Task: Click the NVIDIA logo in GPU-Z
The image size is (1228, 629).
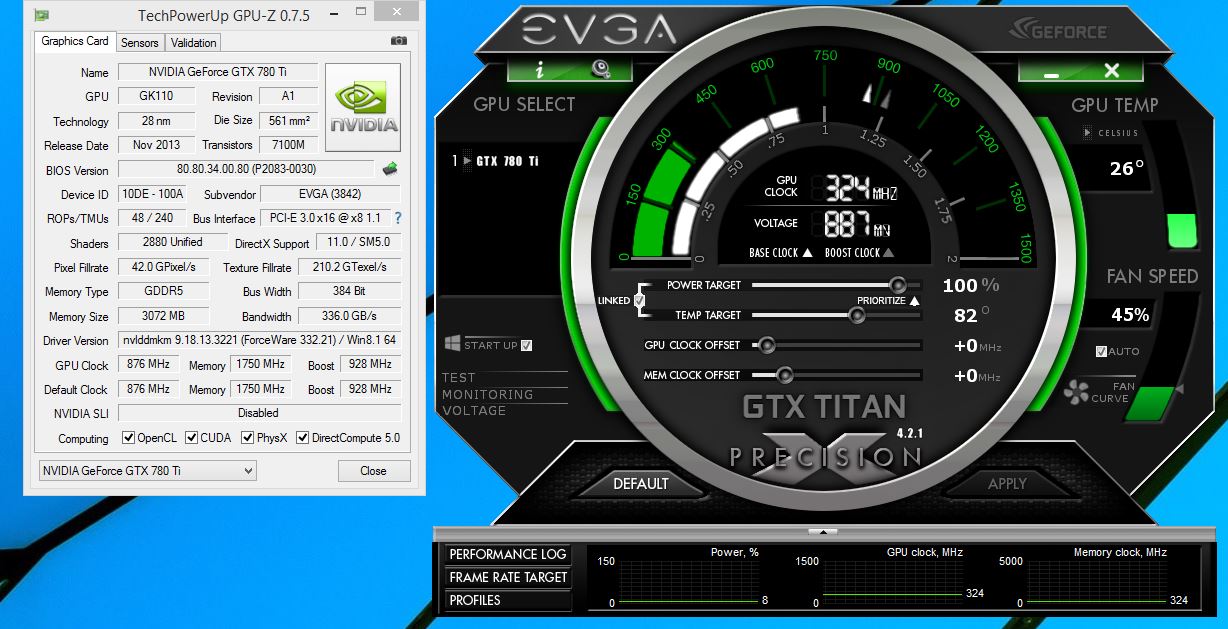Action: [x=364, y=108]
